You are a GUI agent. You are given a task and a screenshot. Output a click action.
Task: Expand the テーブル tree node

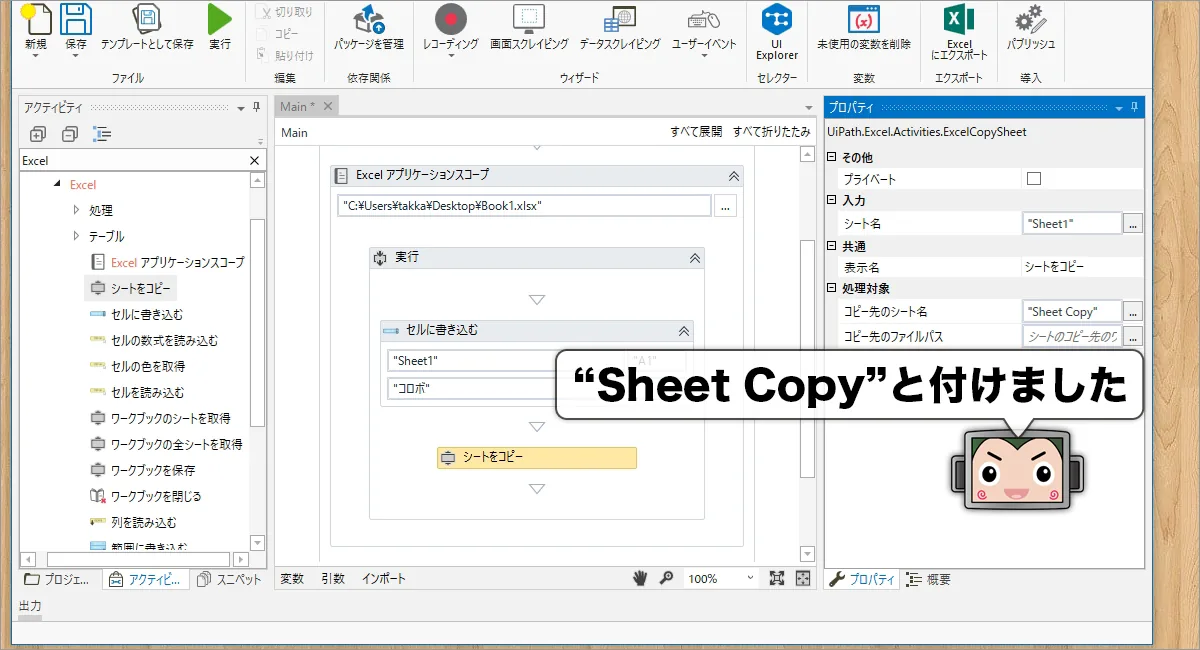[77, 236]
